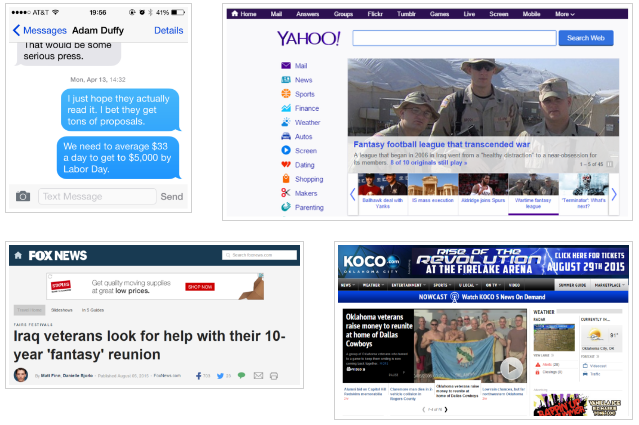The image size is (639, 425).
Task: Click Fox News home icon
Action: pos(18,255)
